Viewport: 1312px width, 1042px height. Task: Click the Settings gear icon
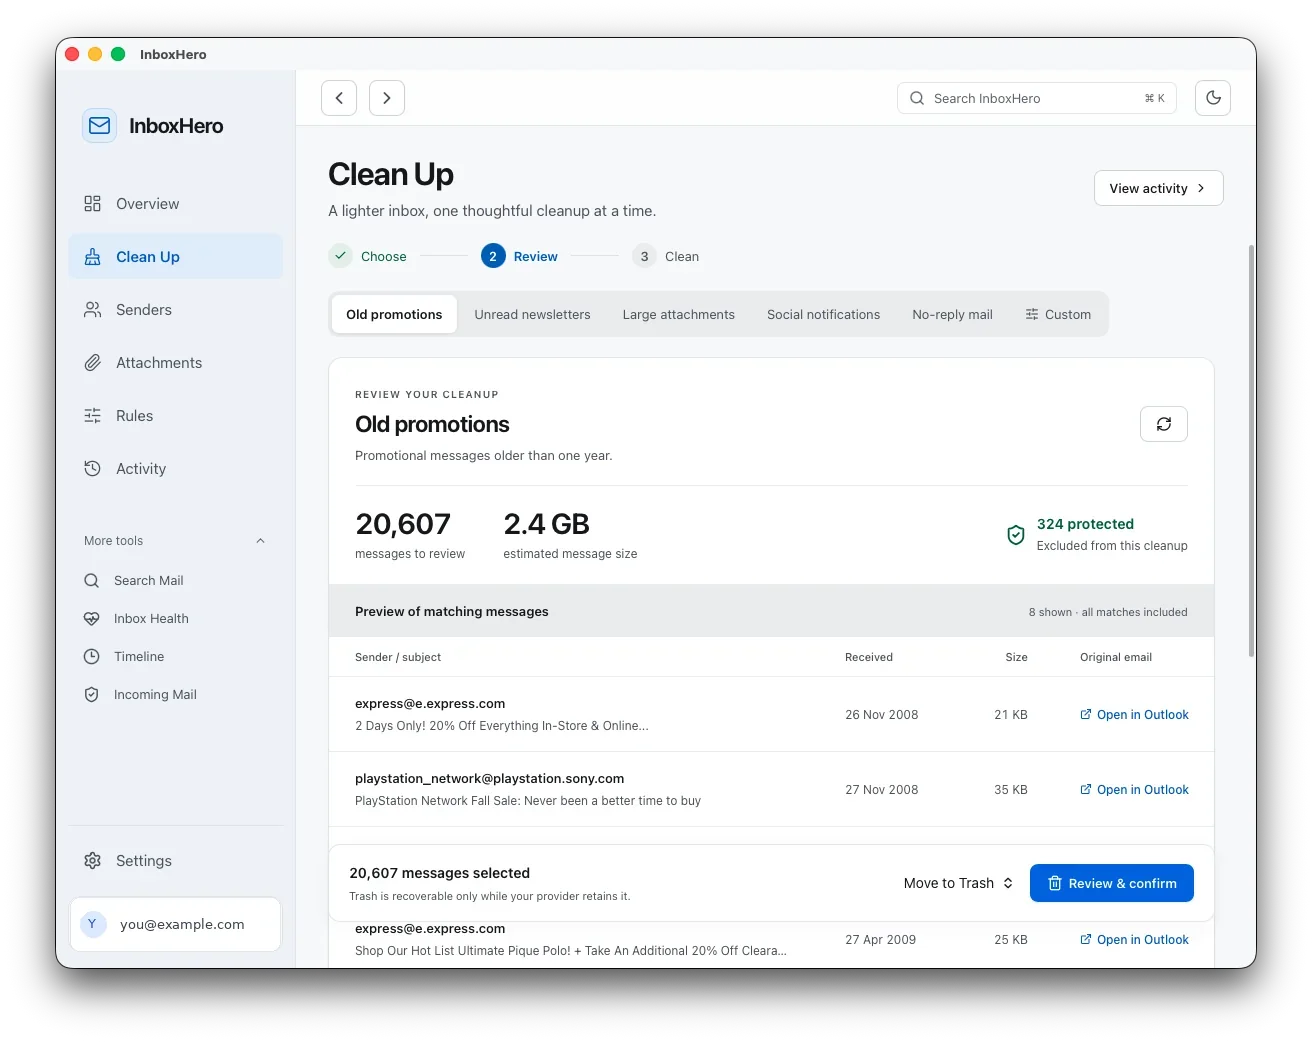[92, 861]
